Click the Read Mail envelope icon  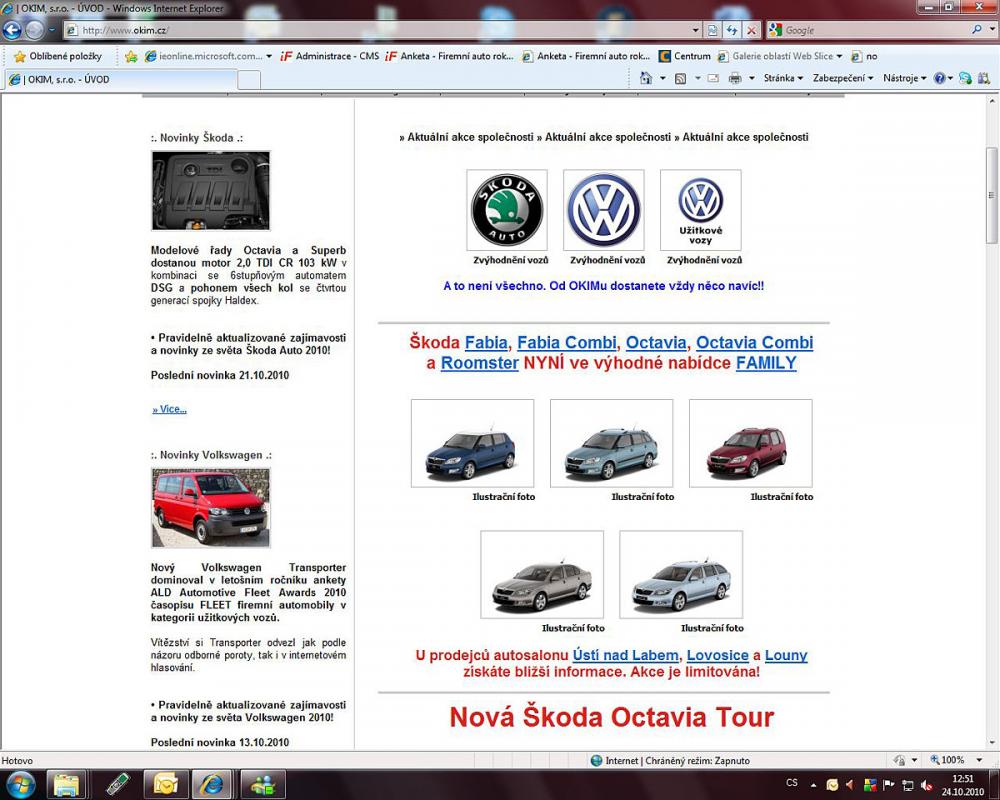pos(713,78)
